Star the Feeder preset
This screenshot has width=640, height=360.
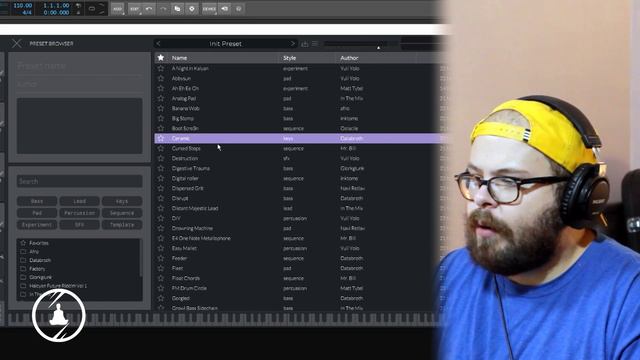point(161,258)
